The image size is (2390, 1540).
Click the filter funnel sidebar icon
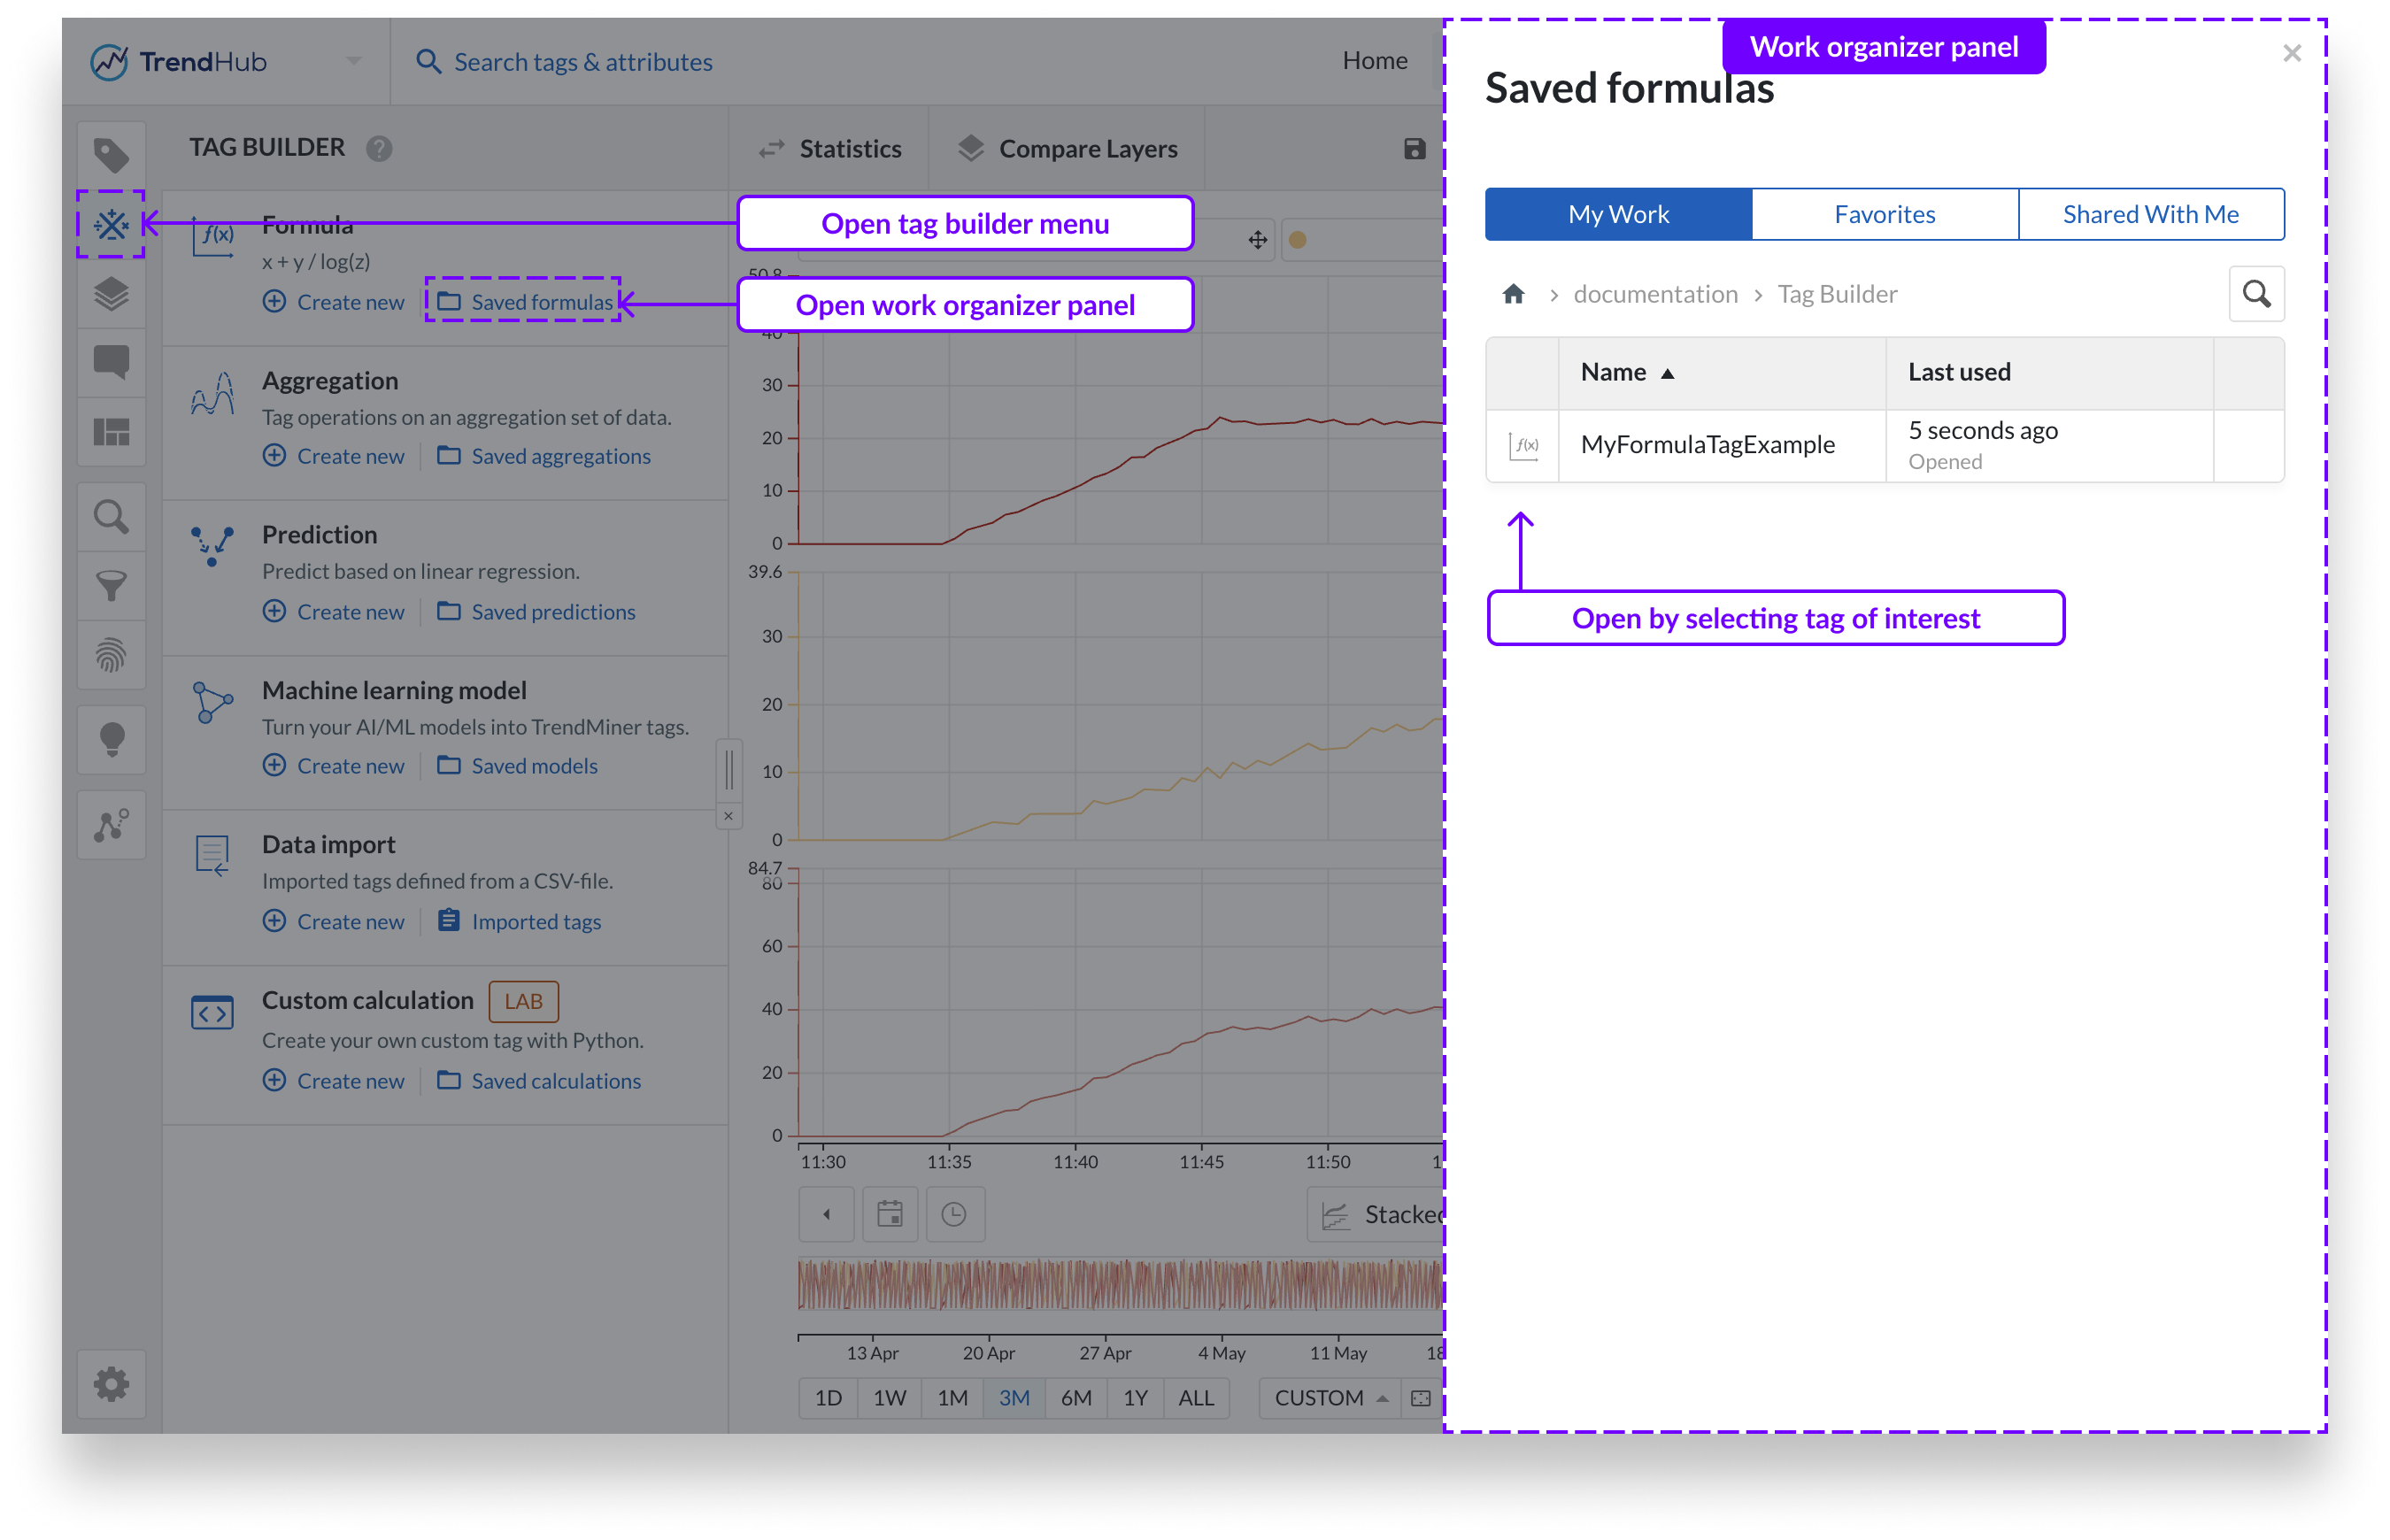pyautogui.click(x=111, y=586)
